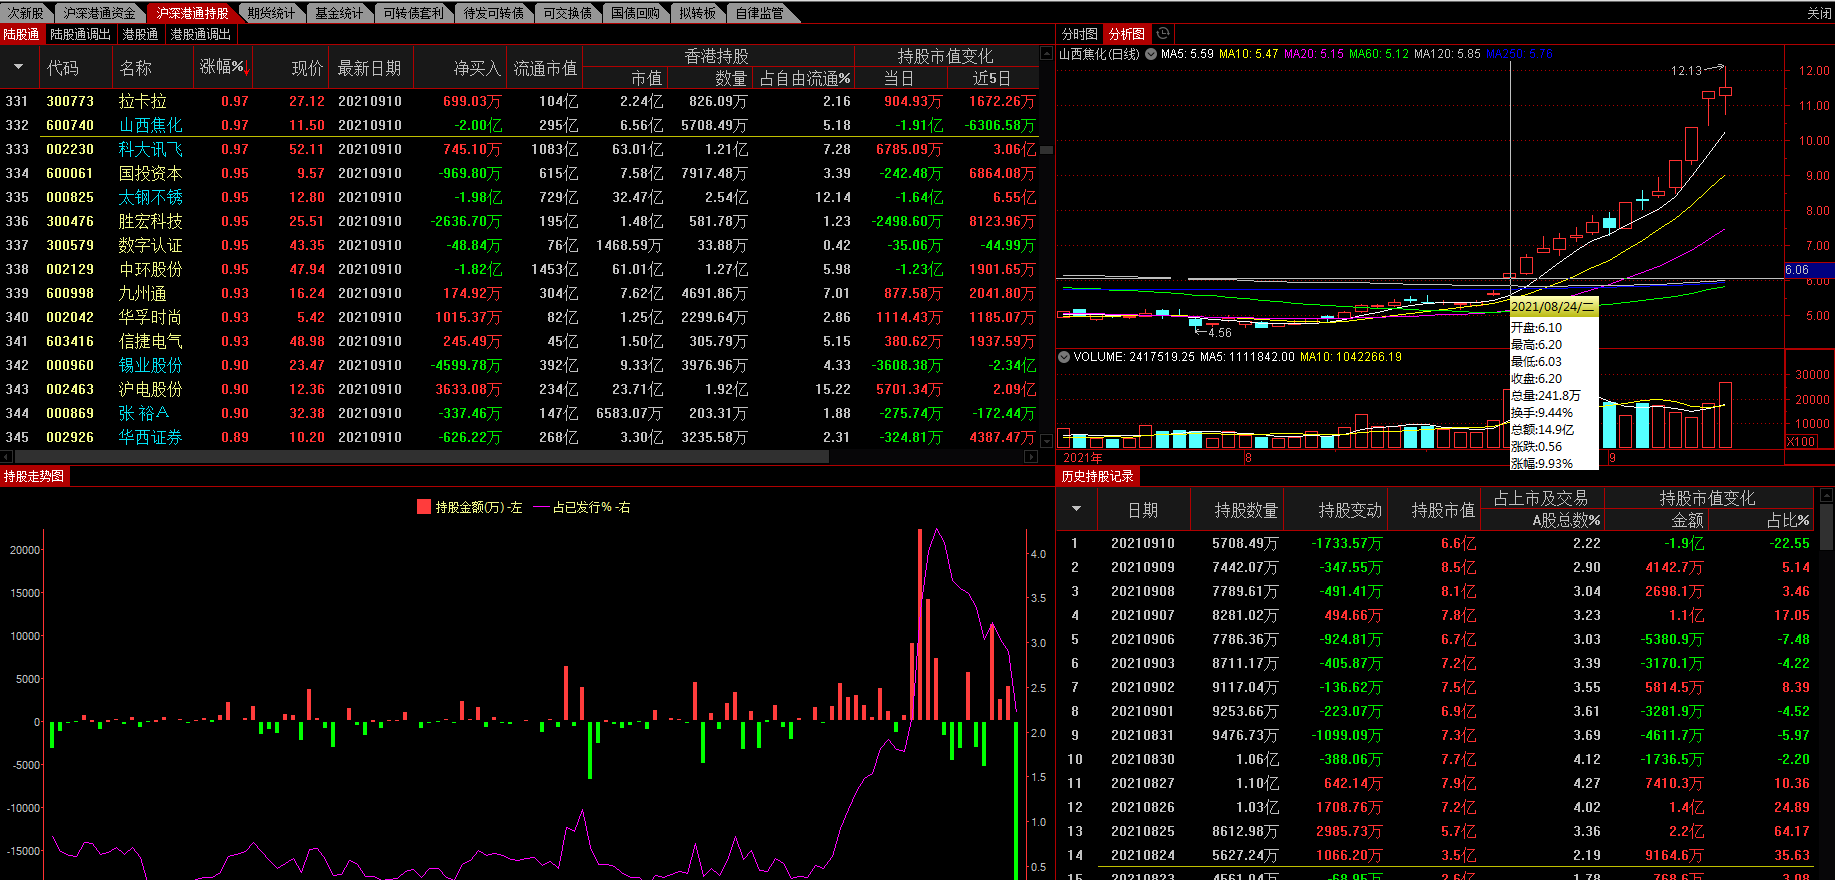This screenshot has width=1835, height=880.
Task: Open the 港股通 sub-tab
Action: pos(140,34)
